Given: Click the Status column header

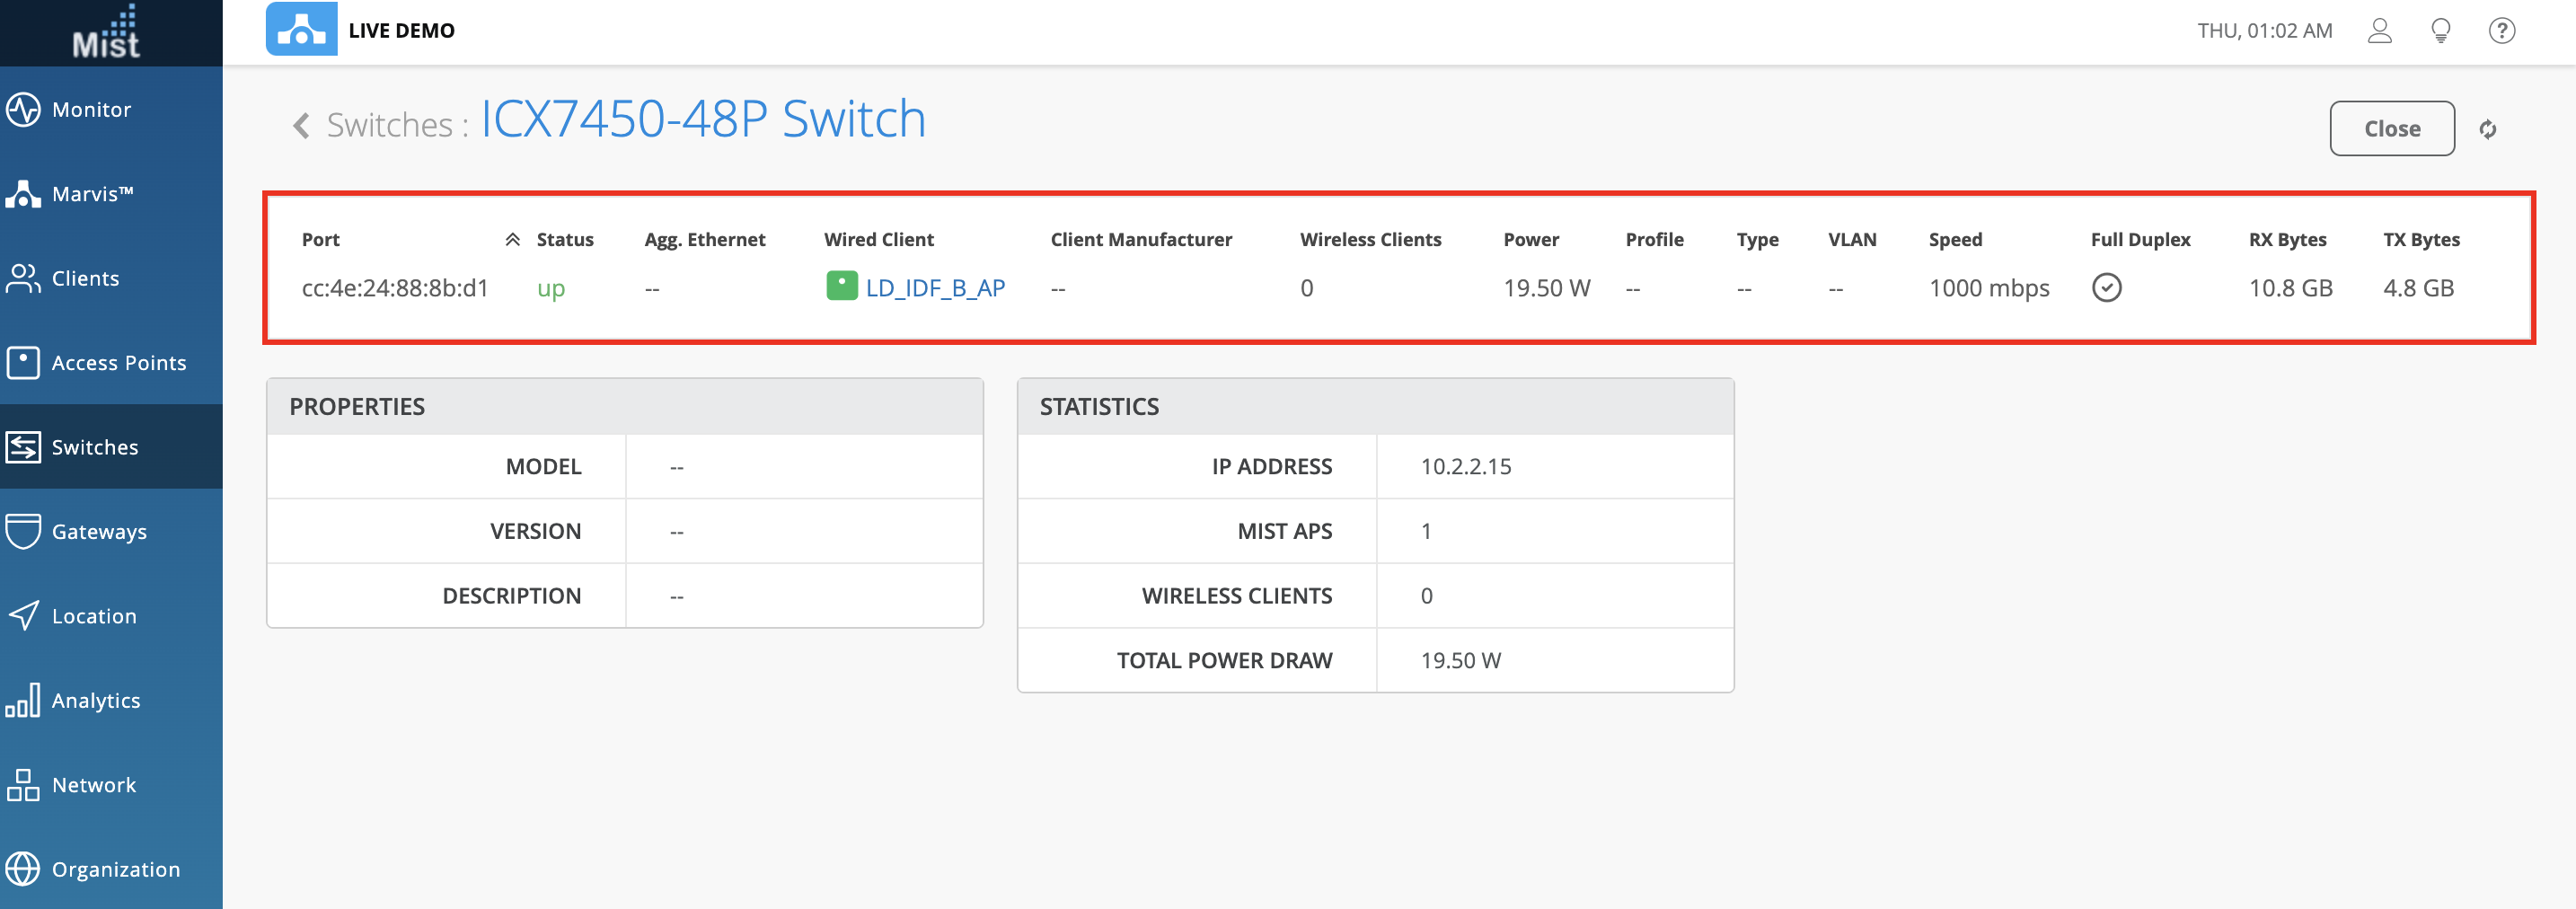Looking at the screenshot, I should [x=565, y=240].
